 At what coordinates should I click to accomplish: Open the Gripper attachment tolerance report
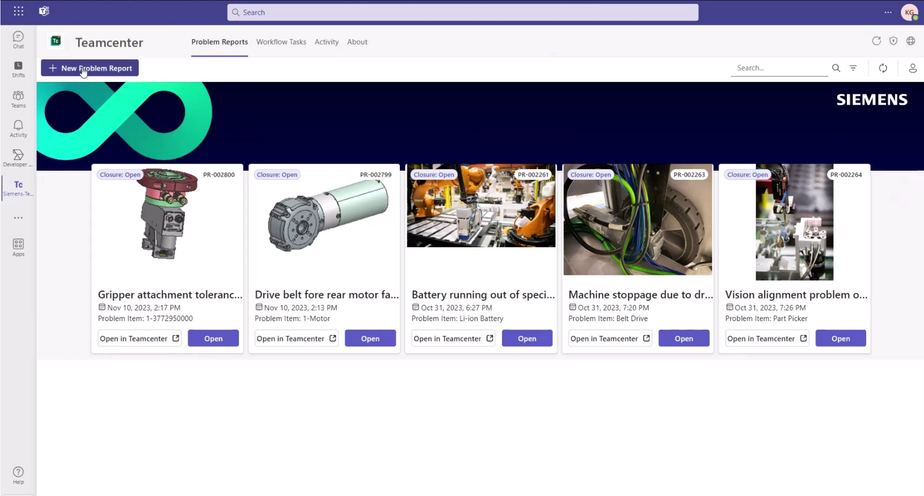pyautogui.click(x=213, y=338)
